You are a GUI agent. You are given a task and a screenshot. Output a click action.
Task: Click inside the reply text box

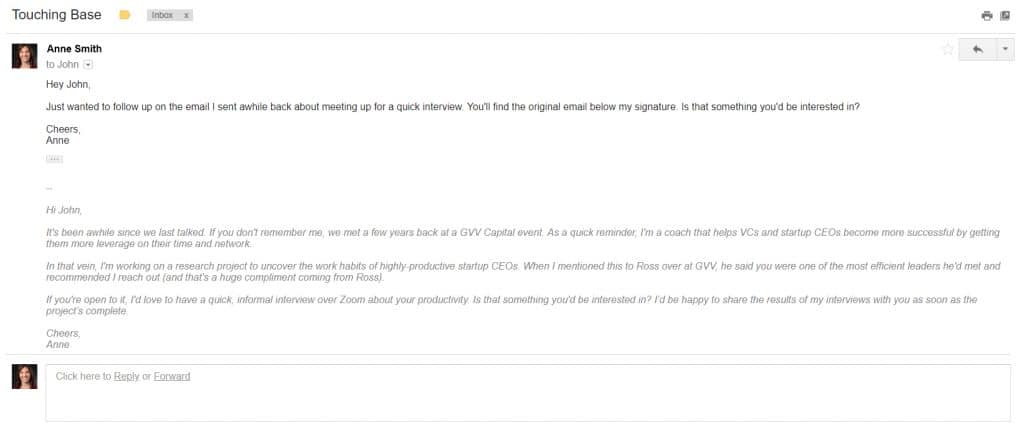coord(500,398)
